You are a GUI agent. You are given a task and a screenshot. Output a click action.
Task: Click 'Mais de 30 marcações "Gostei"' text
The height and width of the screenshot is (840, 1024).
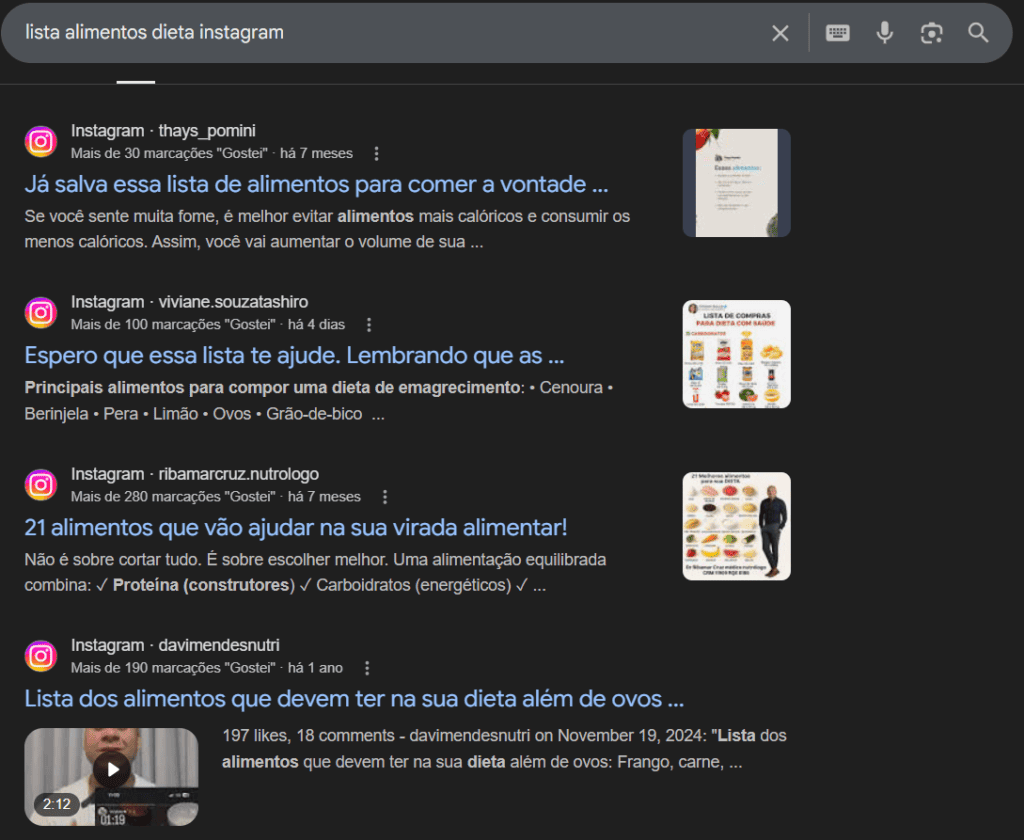[x=169, y=153]
